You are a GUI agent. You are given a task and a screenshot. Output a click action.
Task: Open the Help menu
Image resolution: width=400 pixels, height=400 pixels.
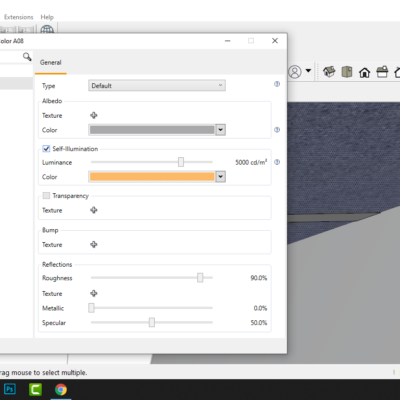point(47,17)
